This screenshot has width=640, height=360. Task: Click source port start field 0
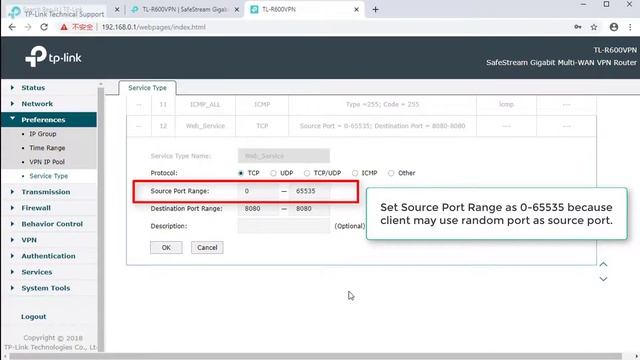pyautogui.click(x=258, y=191)
